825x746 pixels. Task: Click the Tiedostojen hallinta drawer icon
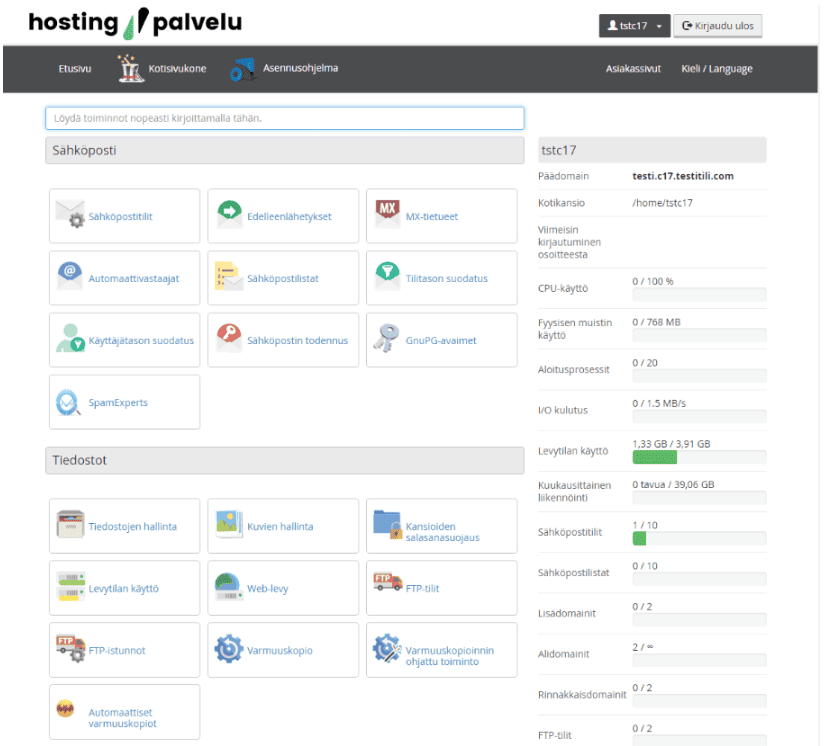[71, 524]
